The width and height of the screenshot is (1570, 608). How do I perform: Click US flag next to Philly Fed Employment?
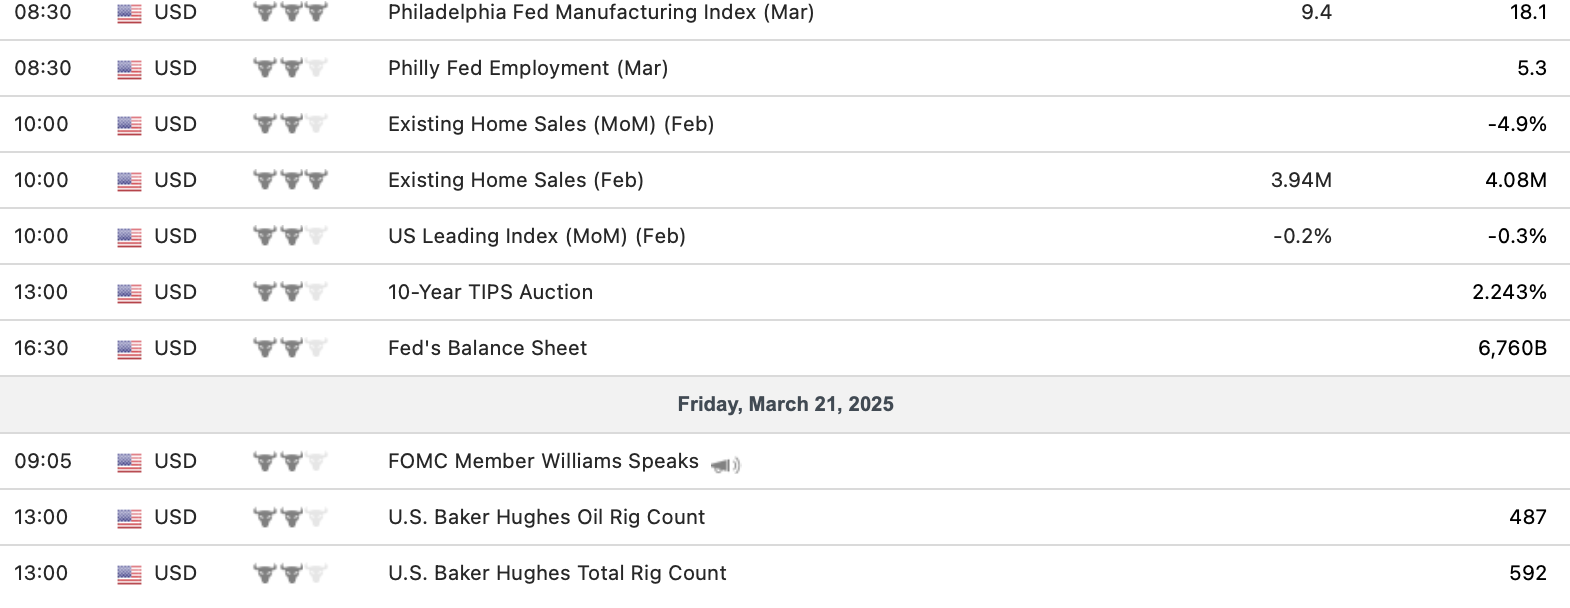129,69
